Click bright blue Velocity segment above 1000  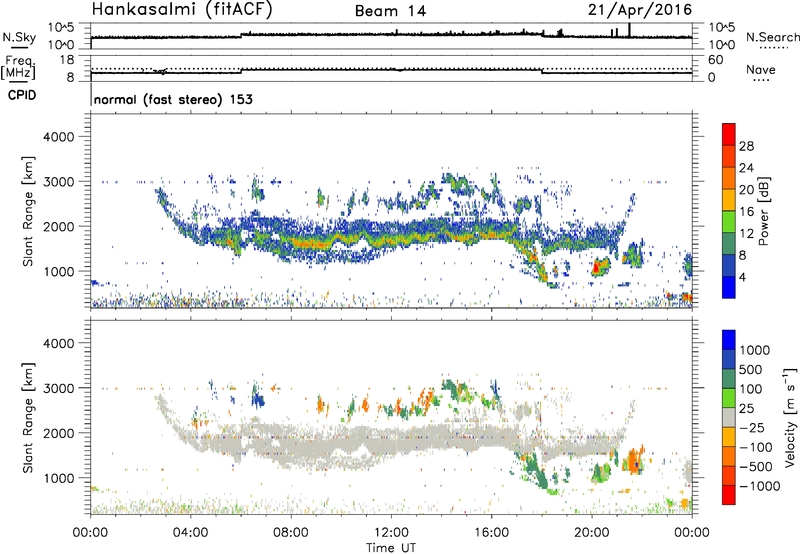click(x=729, y=340)
